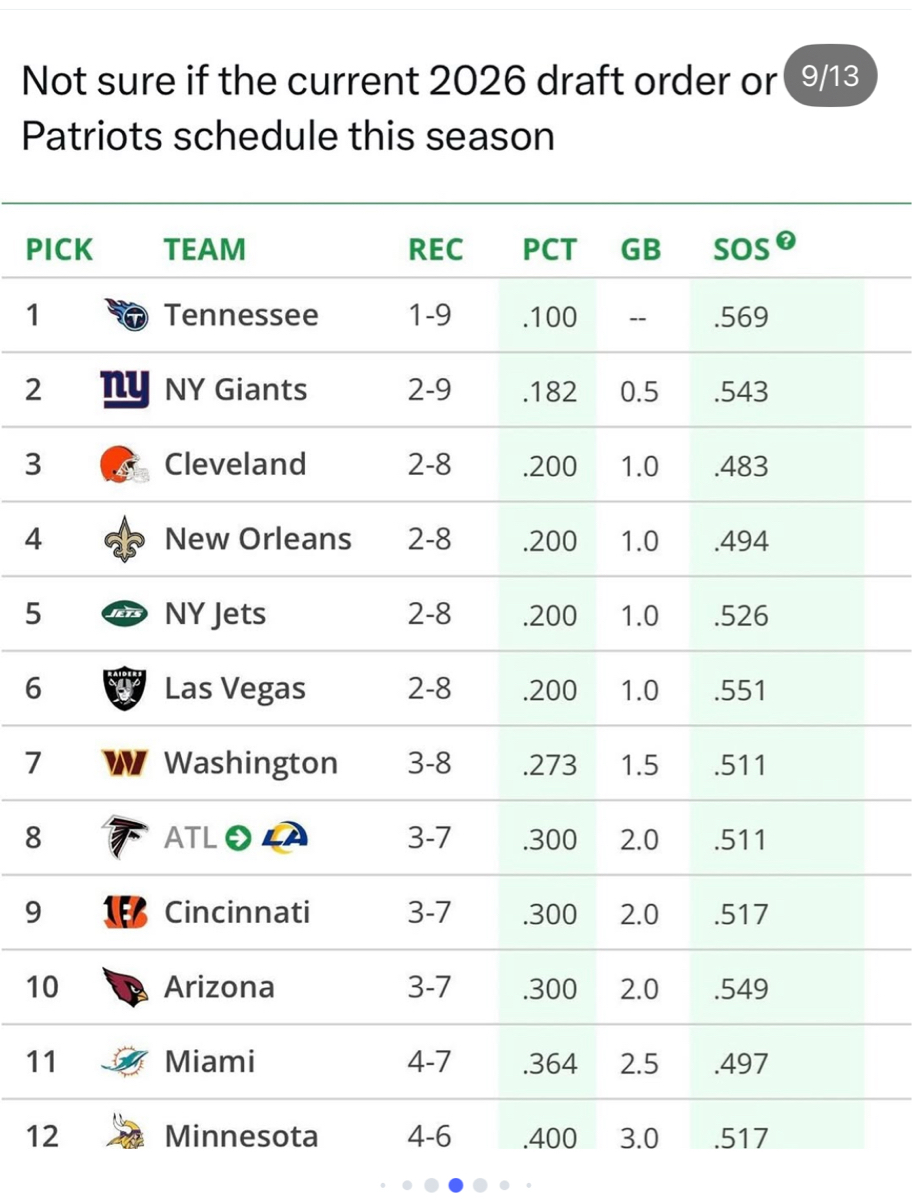Image resolution: width=912 pixels, height=1200 pixels.
Task: Click the Las Vegas Raiders shield logo
Action: pos(126,689)
